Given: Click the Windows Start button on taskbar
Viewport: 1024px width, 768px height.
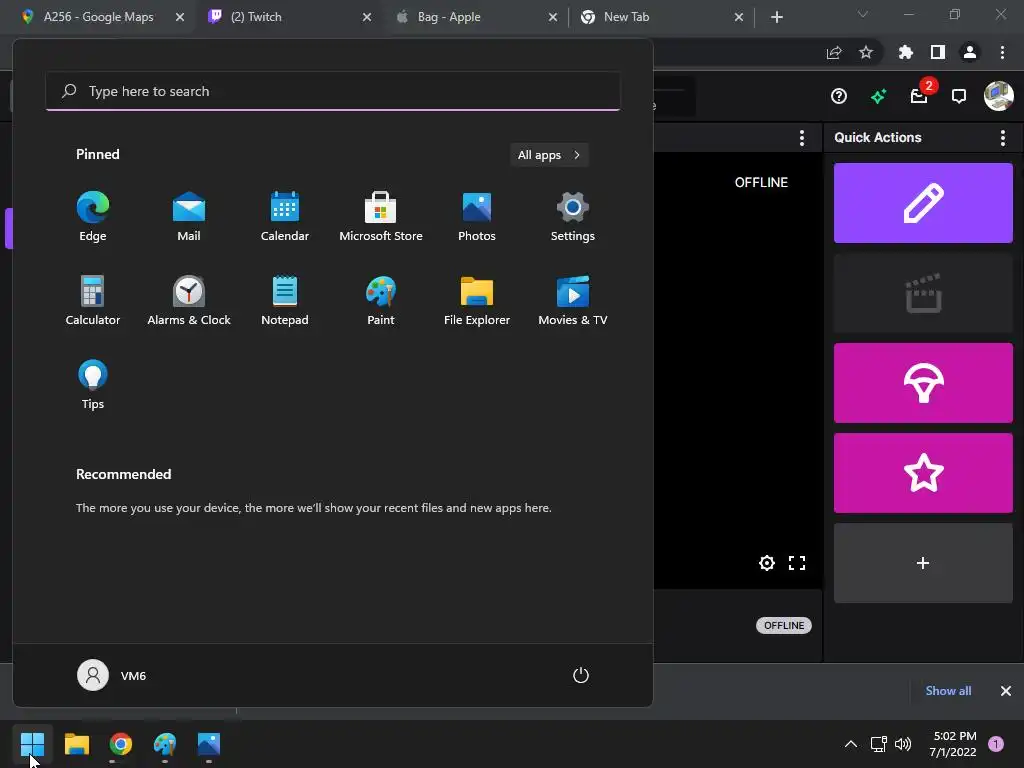Looking at the screenshot, I should click(x=32, y=744).
